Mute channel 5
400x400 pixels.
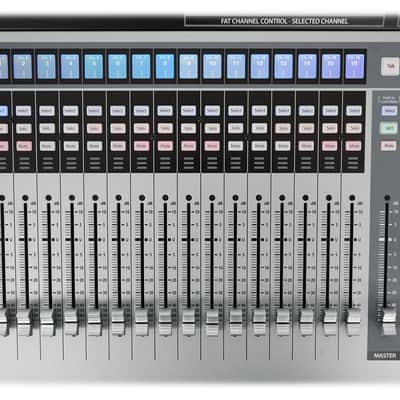pyautogui.click(x=94, y=146)
